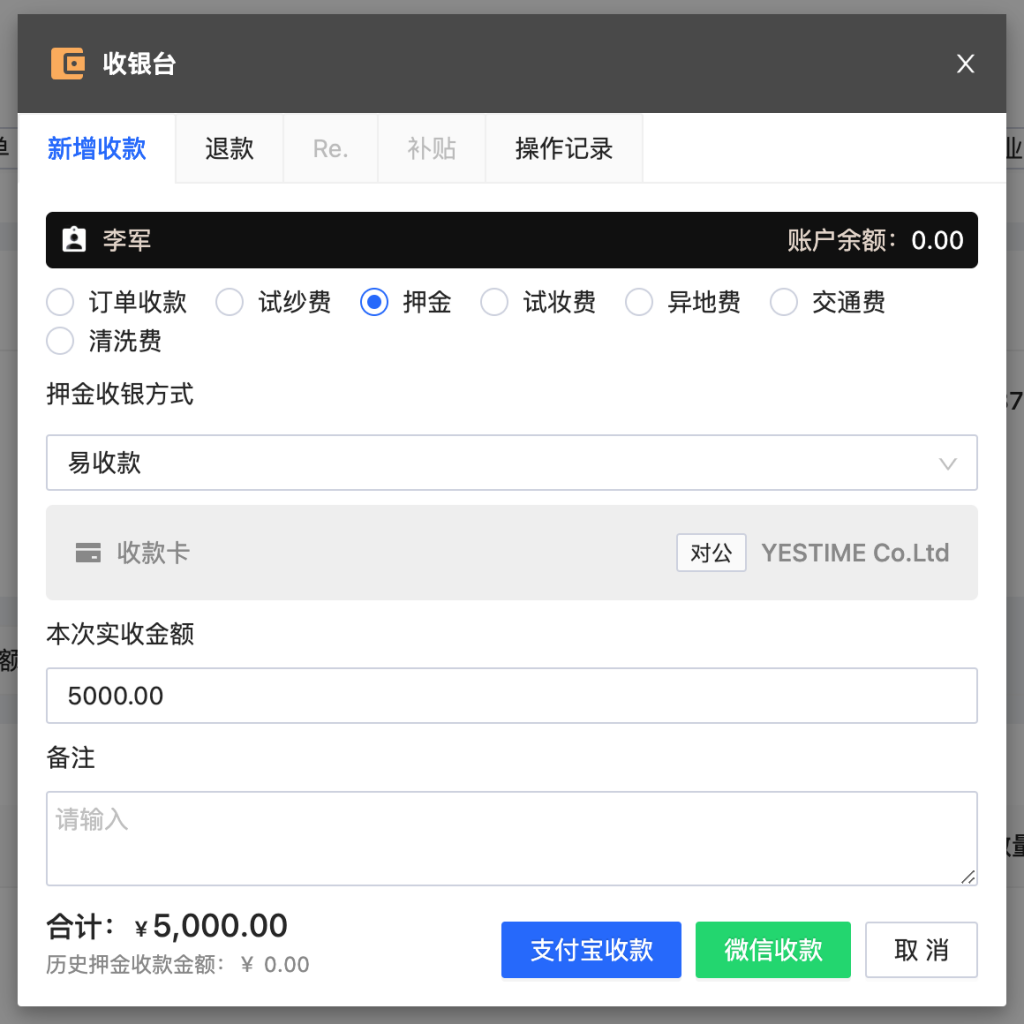Choose the 押金 radio button
This screenshot has width=1024, height=1024.
pos(374,302)
